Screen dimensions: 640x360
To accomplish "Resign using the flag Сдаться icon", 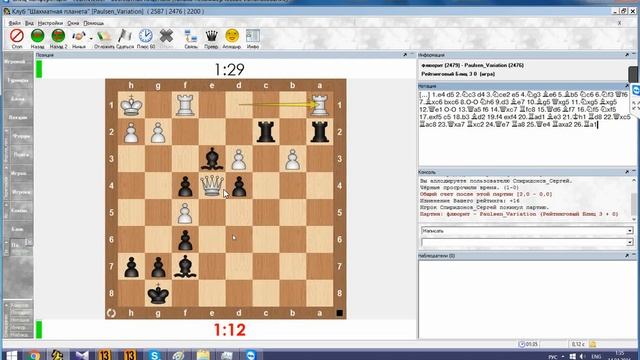I will 124,36.
